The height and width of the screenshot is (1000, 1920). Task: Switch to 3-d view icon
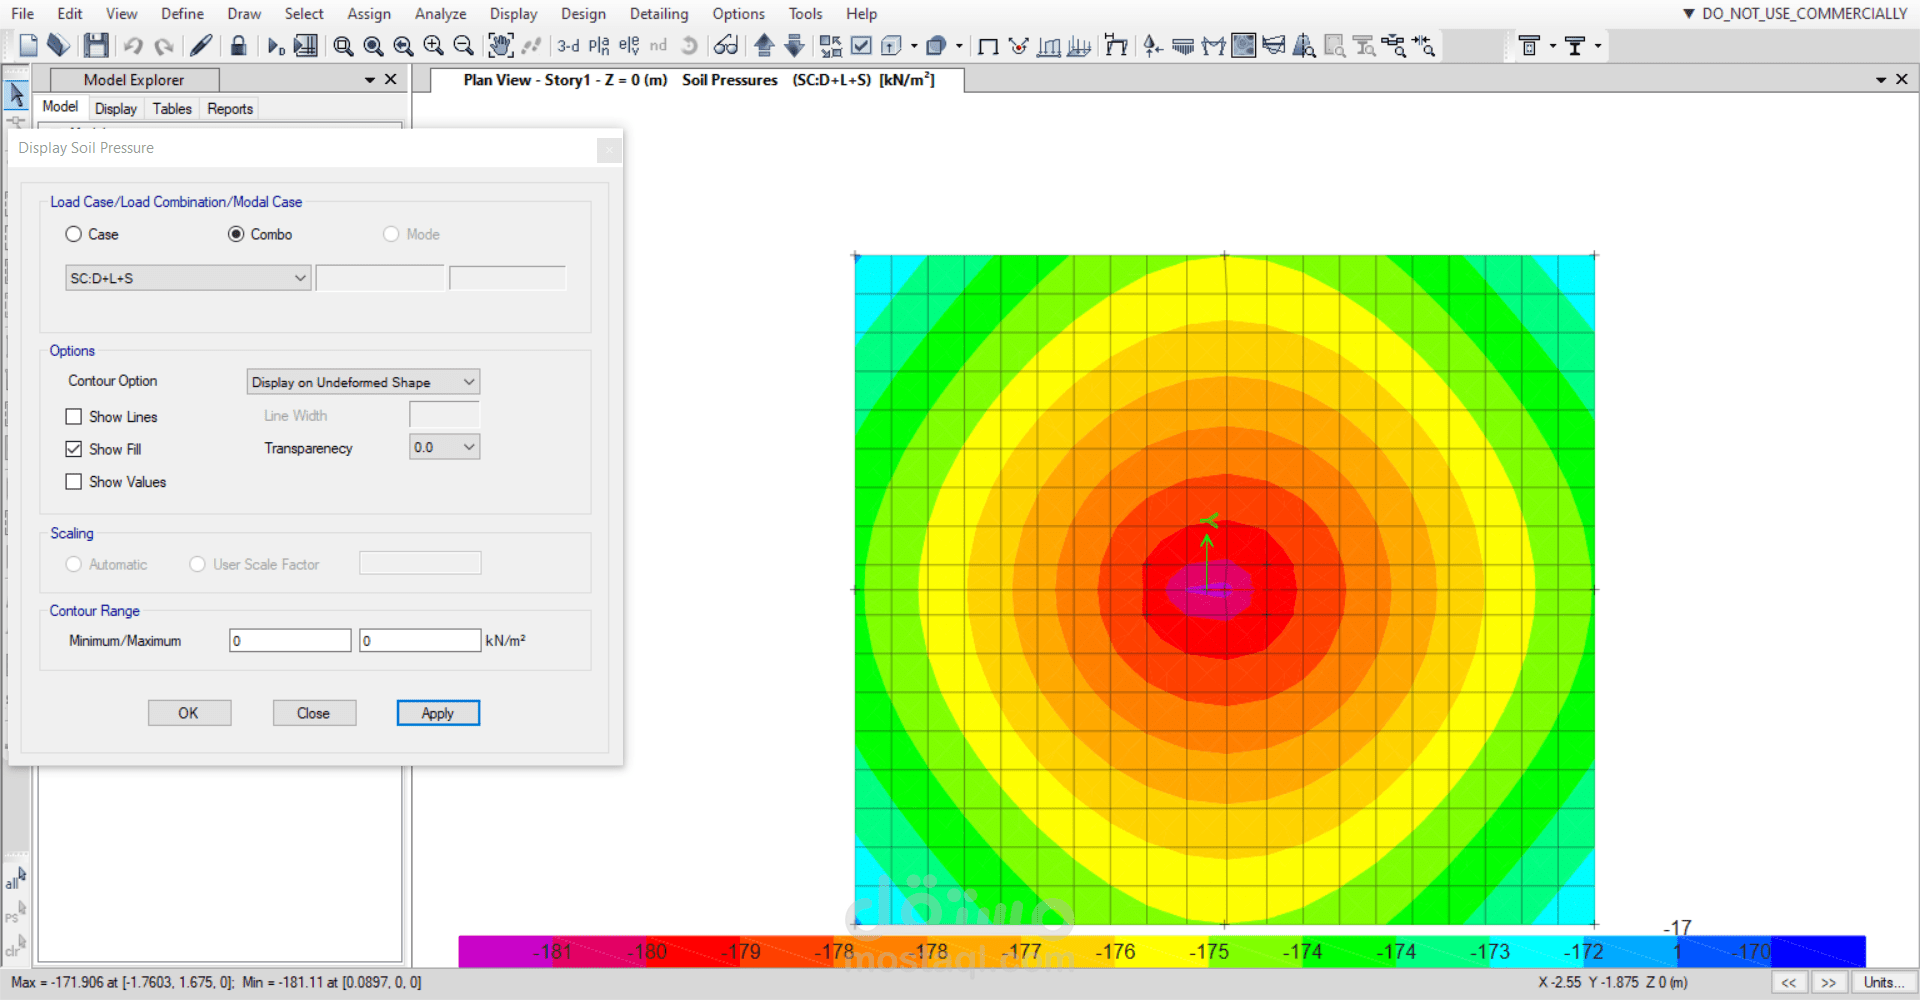[x=568, y=45]
